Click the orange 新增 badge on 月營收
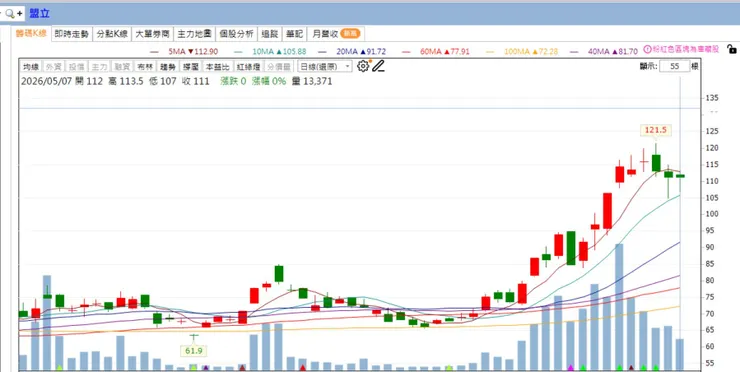740x372 pixels. pos(350,34)
